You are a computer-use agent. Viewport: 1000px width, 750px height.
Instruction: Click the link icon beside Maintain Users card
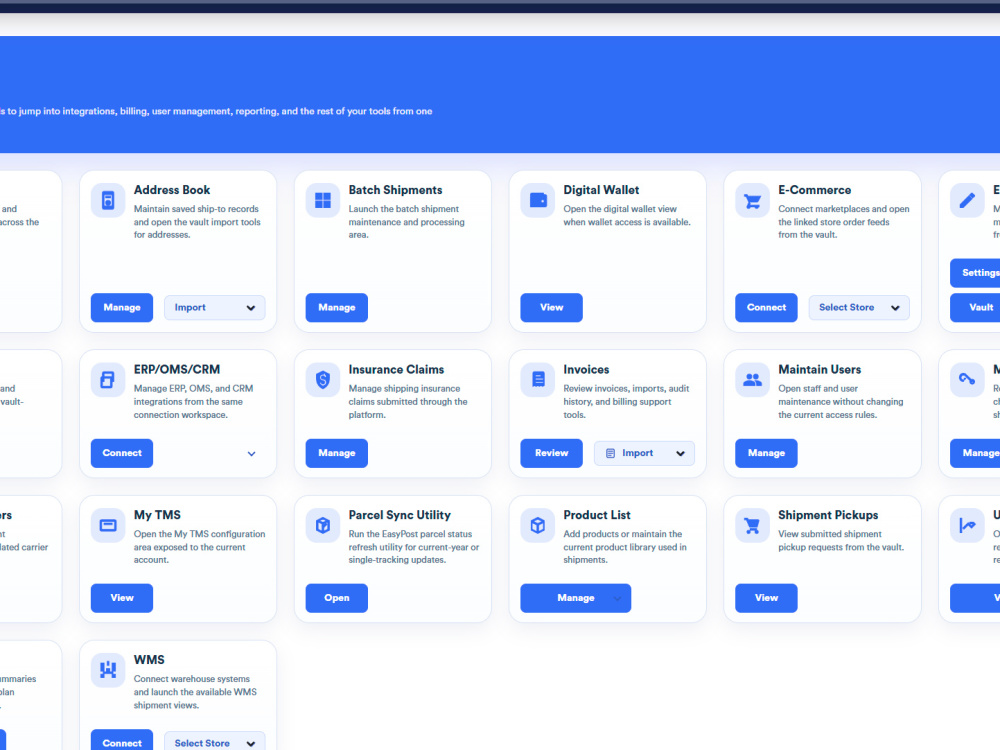967,380
